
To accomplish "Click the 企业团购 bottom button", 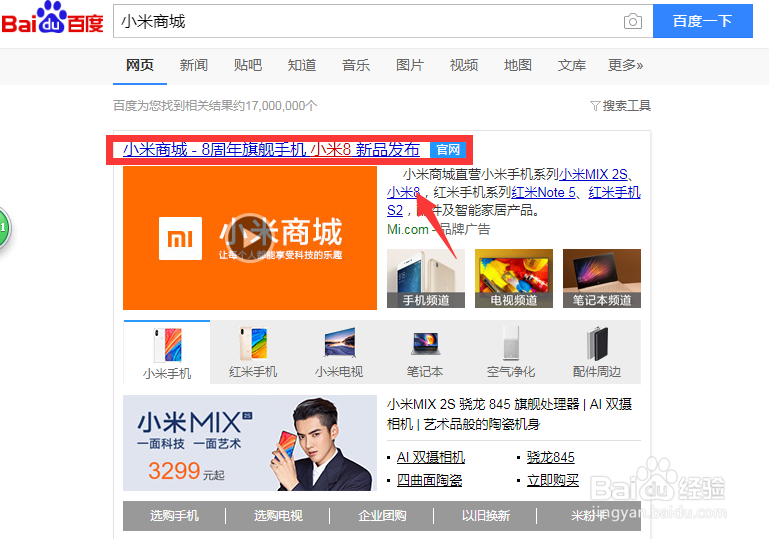I will click(x=382, y=515).
